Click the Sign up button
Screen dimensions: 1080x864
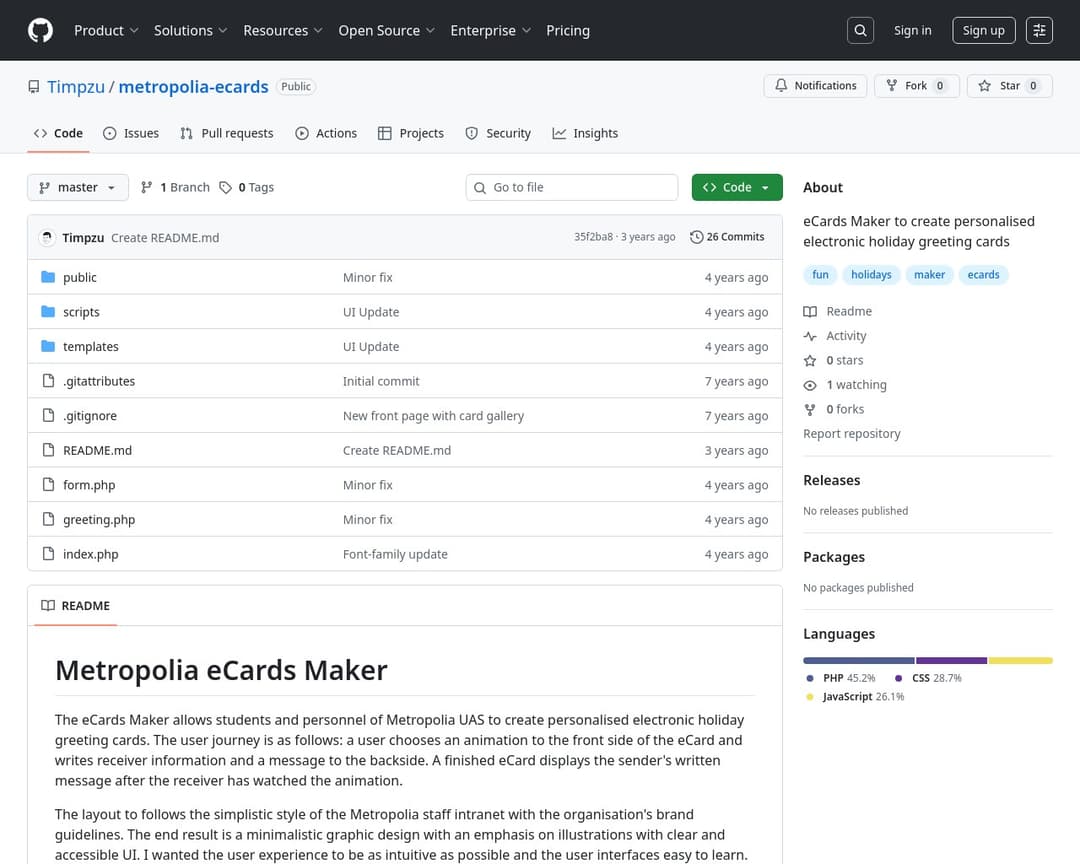pyautogui.click(x=983, y=30)
